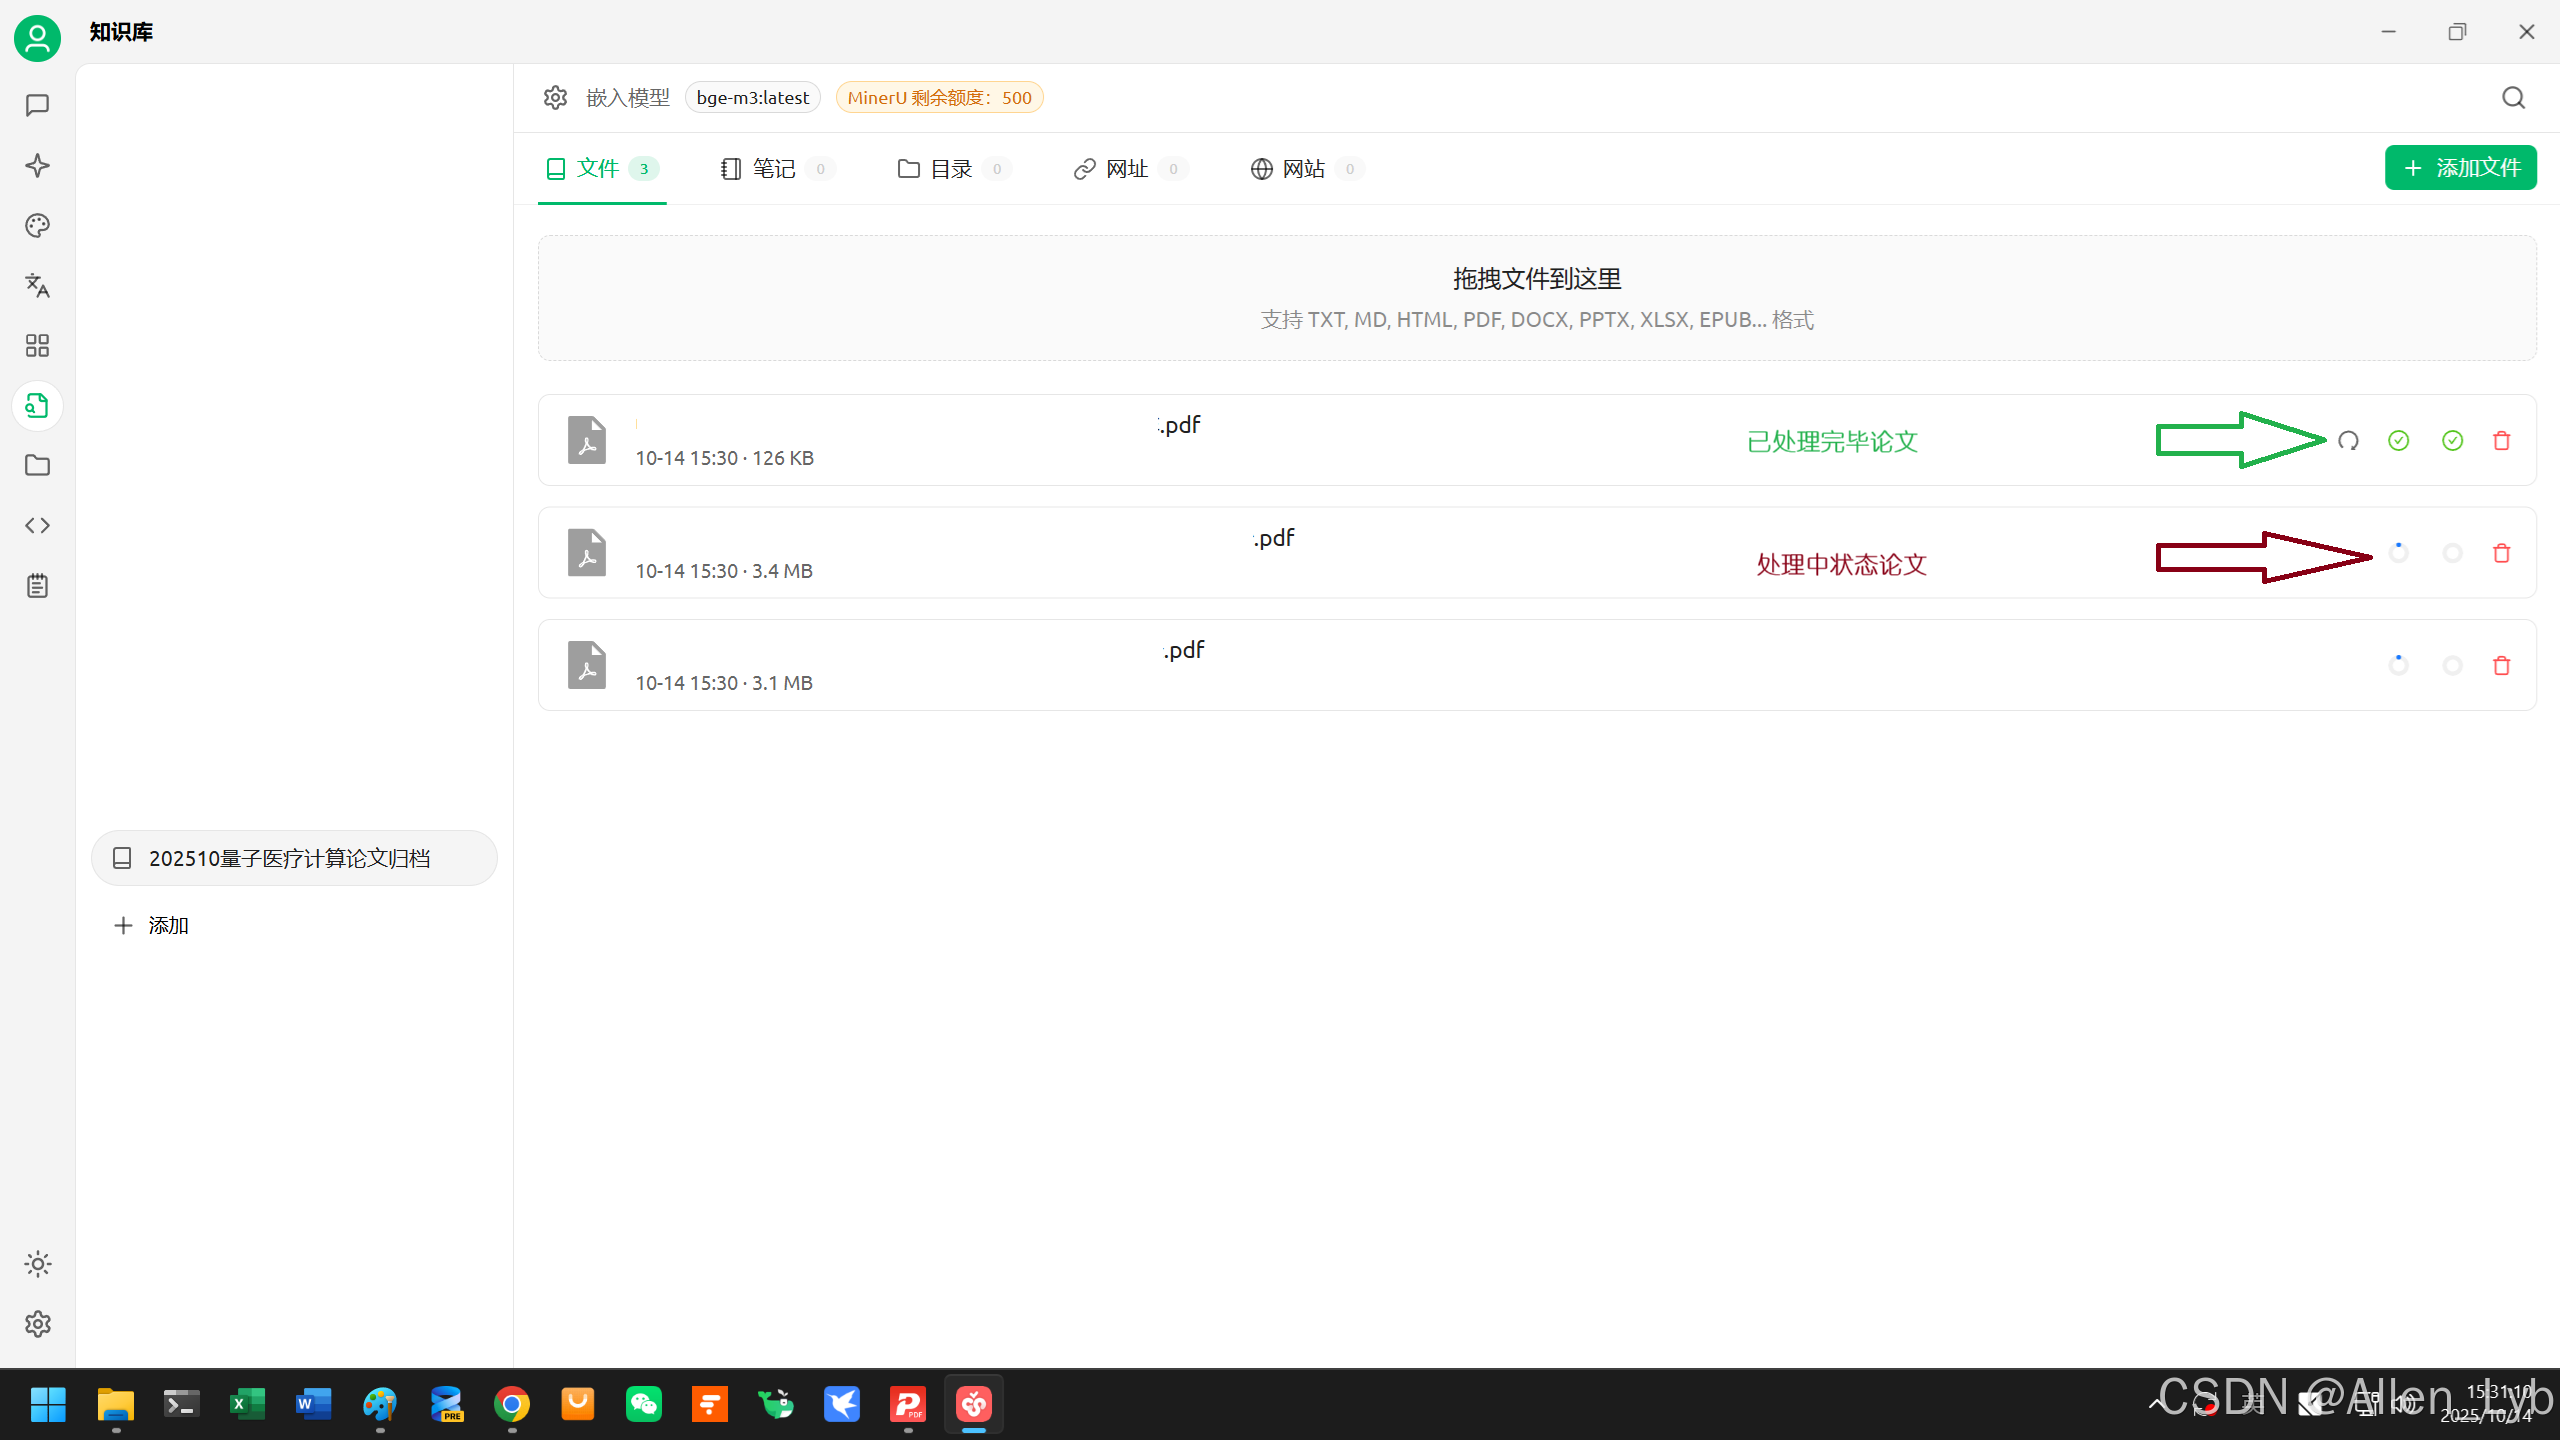Delete the 126 KB PDF file
Viewport: 2560px width, 1440px height.
point(2501,440)
